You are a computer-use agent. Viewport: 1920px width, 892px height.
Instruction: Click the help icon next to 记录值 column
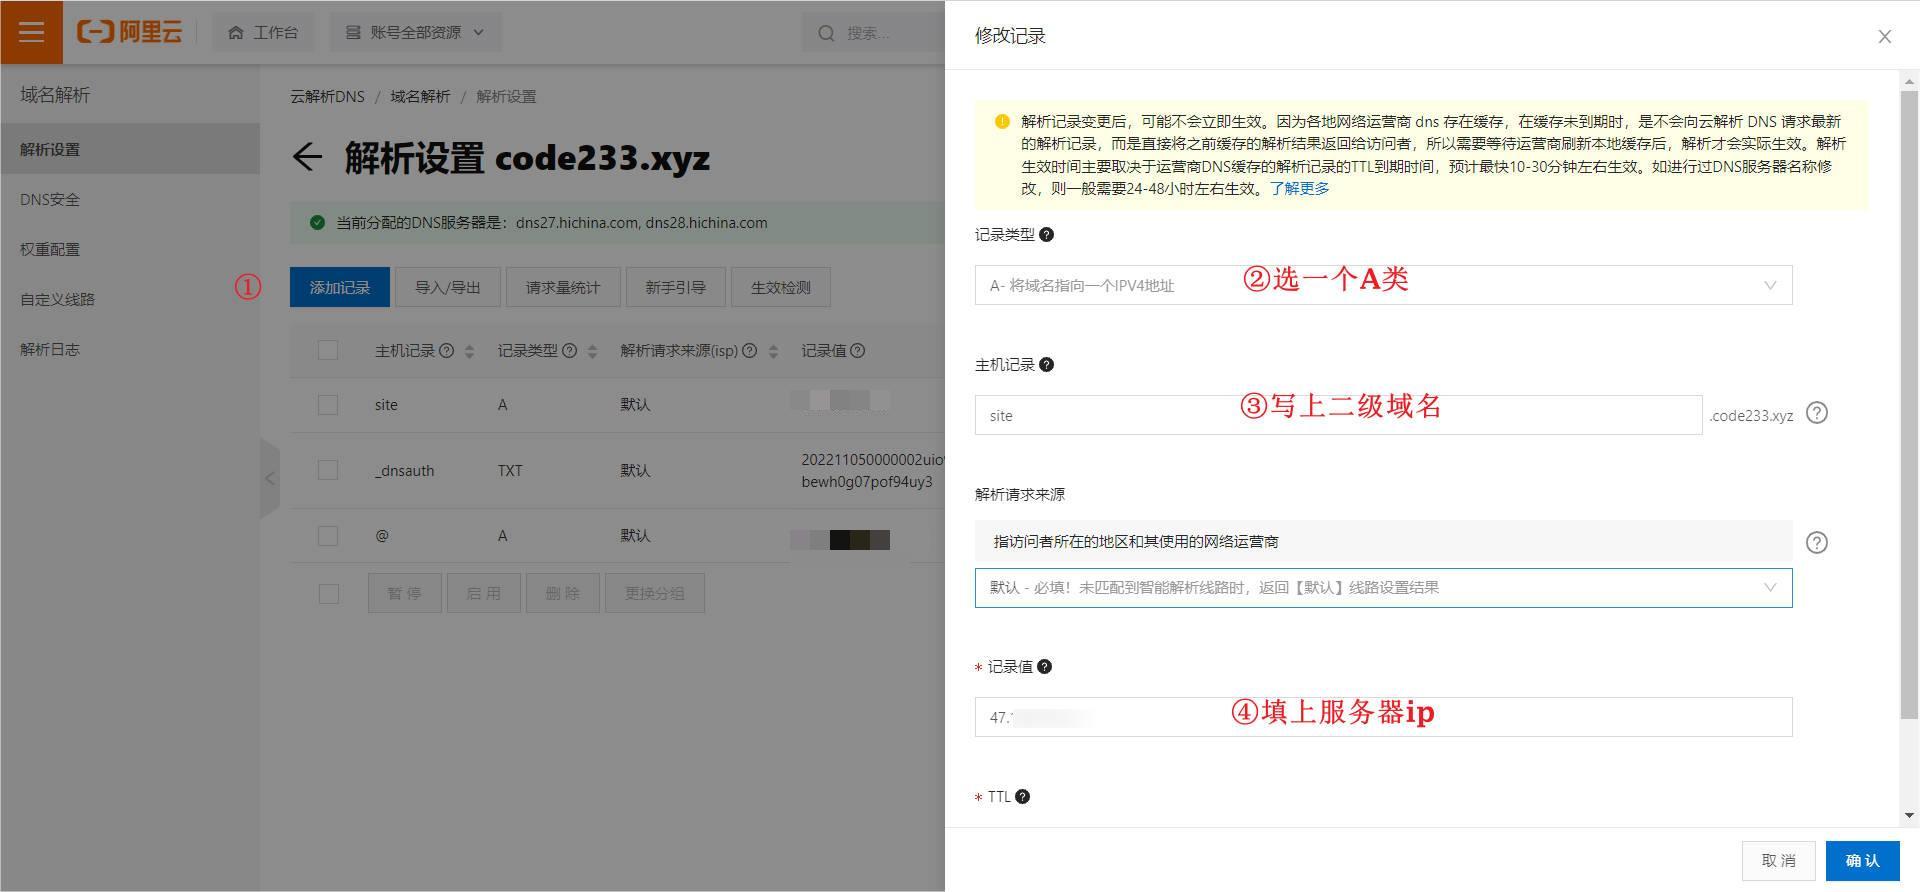[x=857, y=350]
